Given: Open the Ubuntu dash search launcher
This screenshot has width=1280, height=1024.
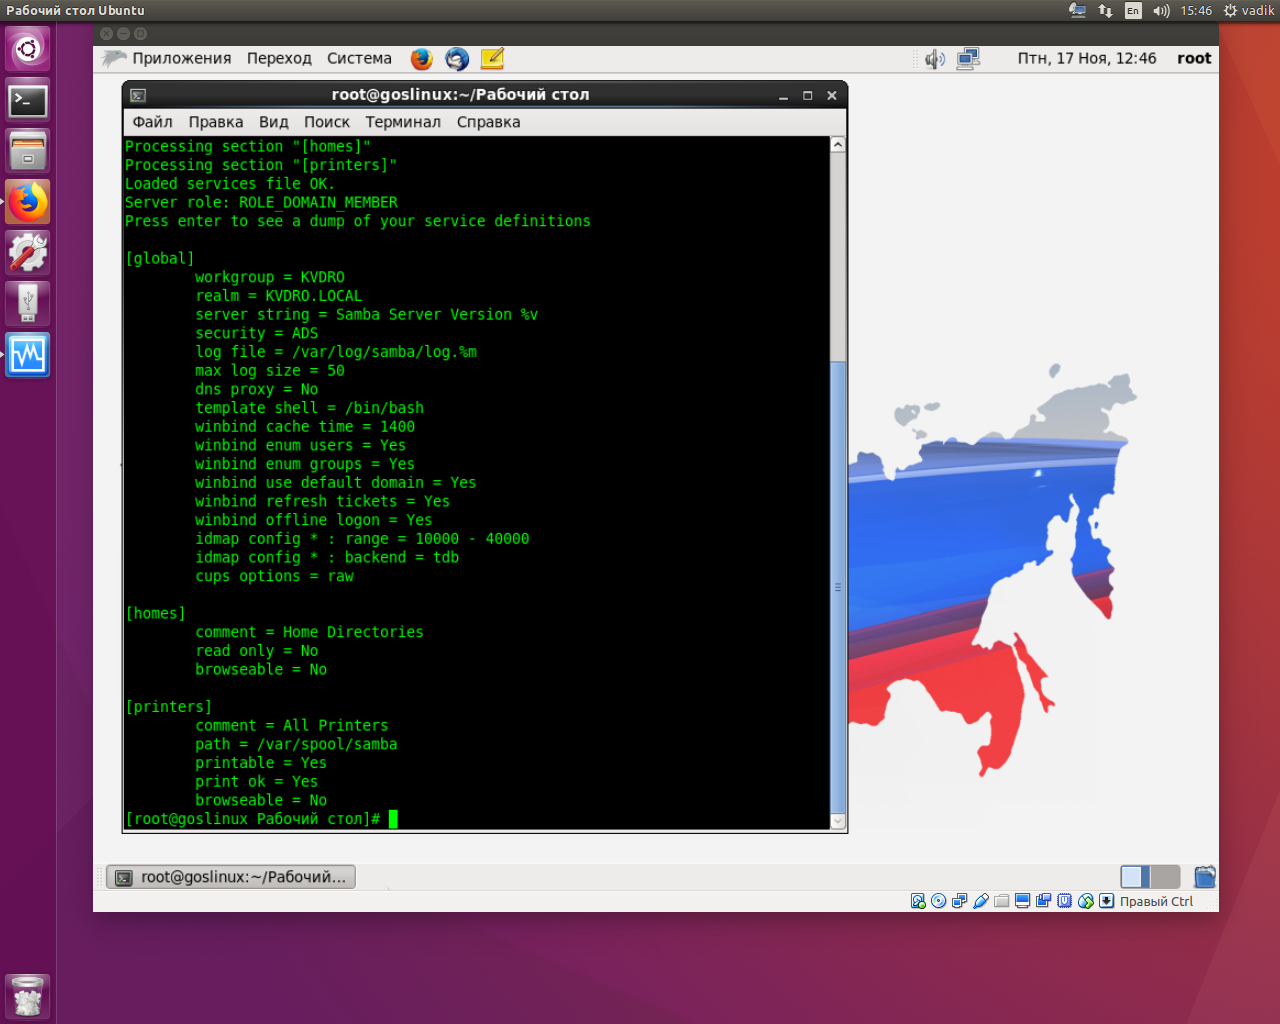Looking at the screenshot, I should 28,49.
